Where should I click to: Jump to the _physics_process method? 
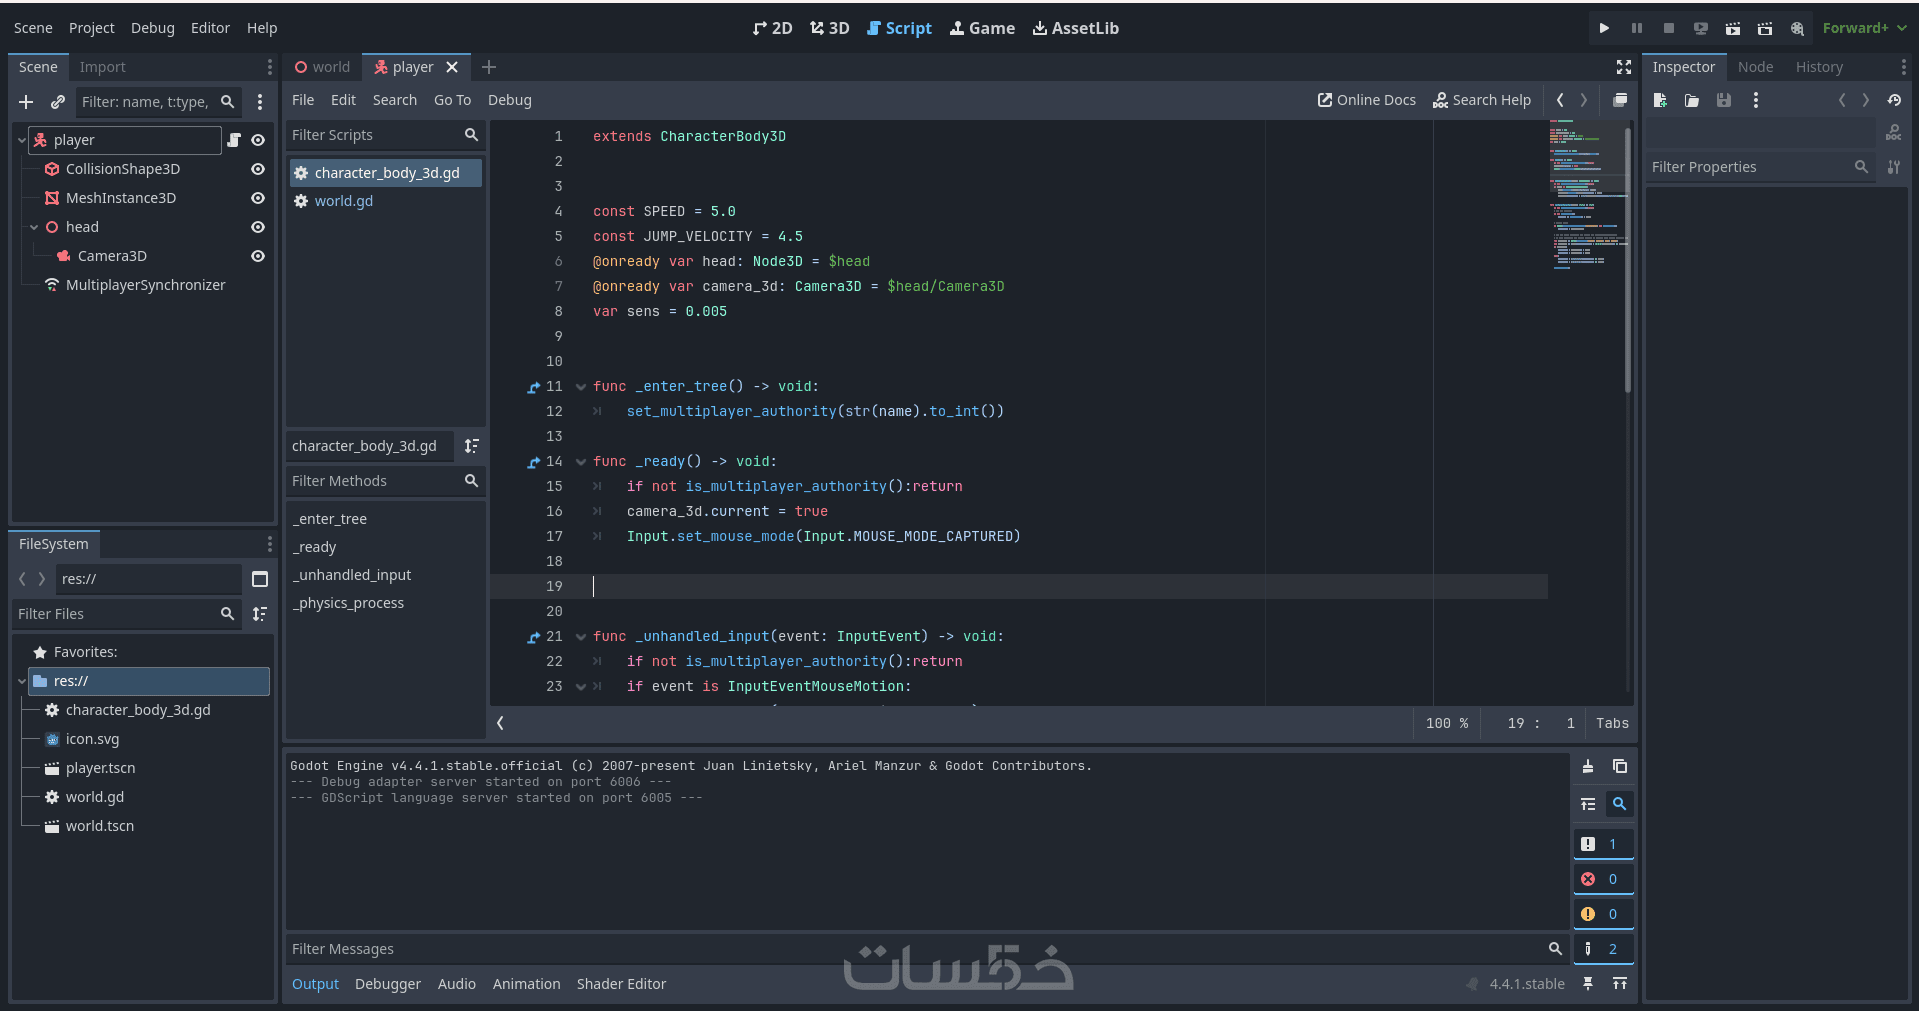coord(348,603)
